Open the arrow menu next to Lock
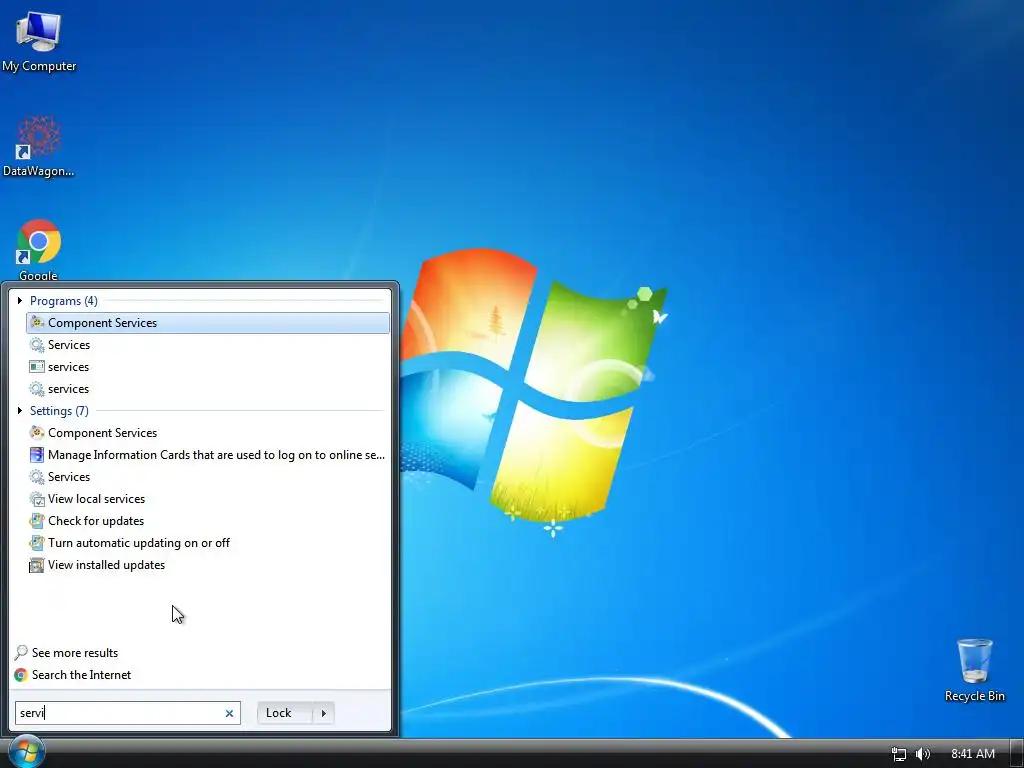1024x768 pixels. coord(323,712)
